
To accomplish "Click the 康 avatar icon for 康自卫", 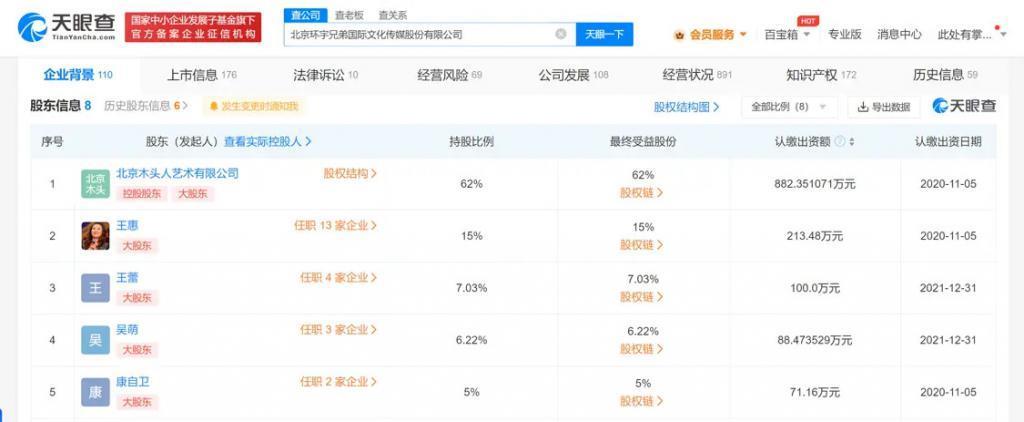I will pos(95,392).
